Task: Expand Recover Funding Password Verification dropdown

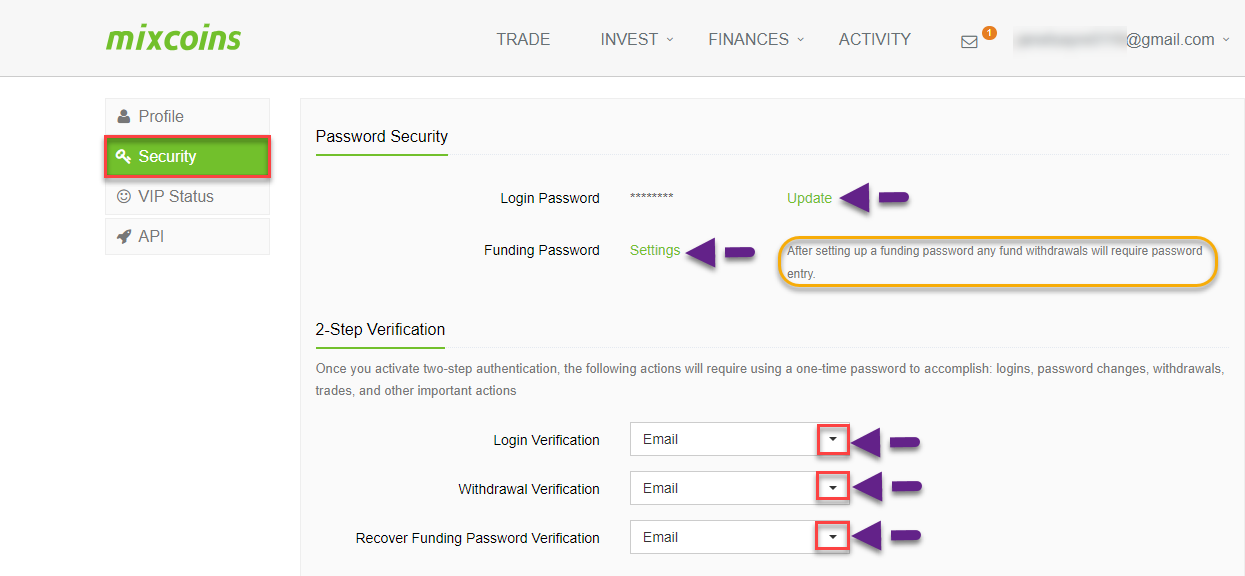Action: point(833,537)
